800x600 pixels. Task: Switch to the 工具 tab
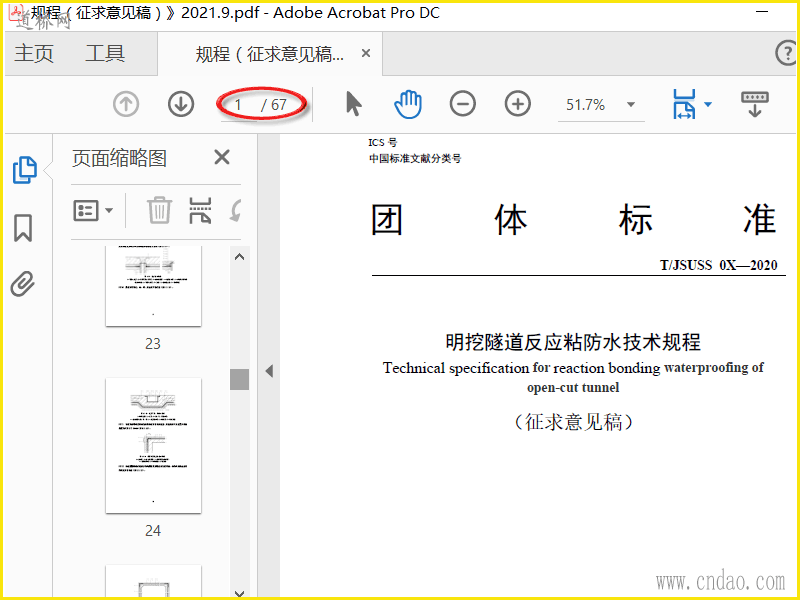coord(105,53)
